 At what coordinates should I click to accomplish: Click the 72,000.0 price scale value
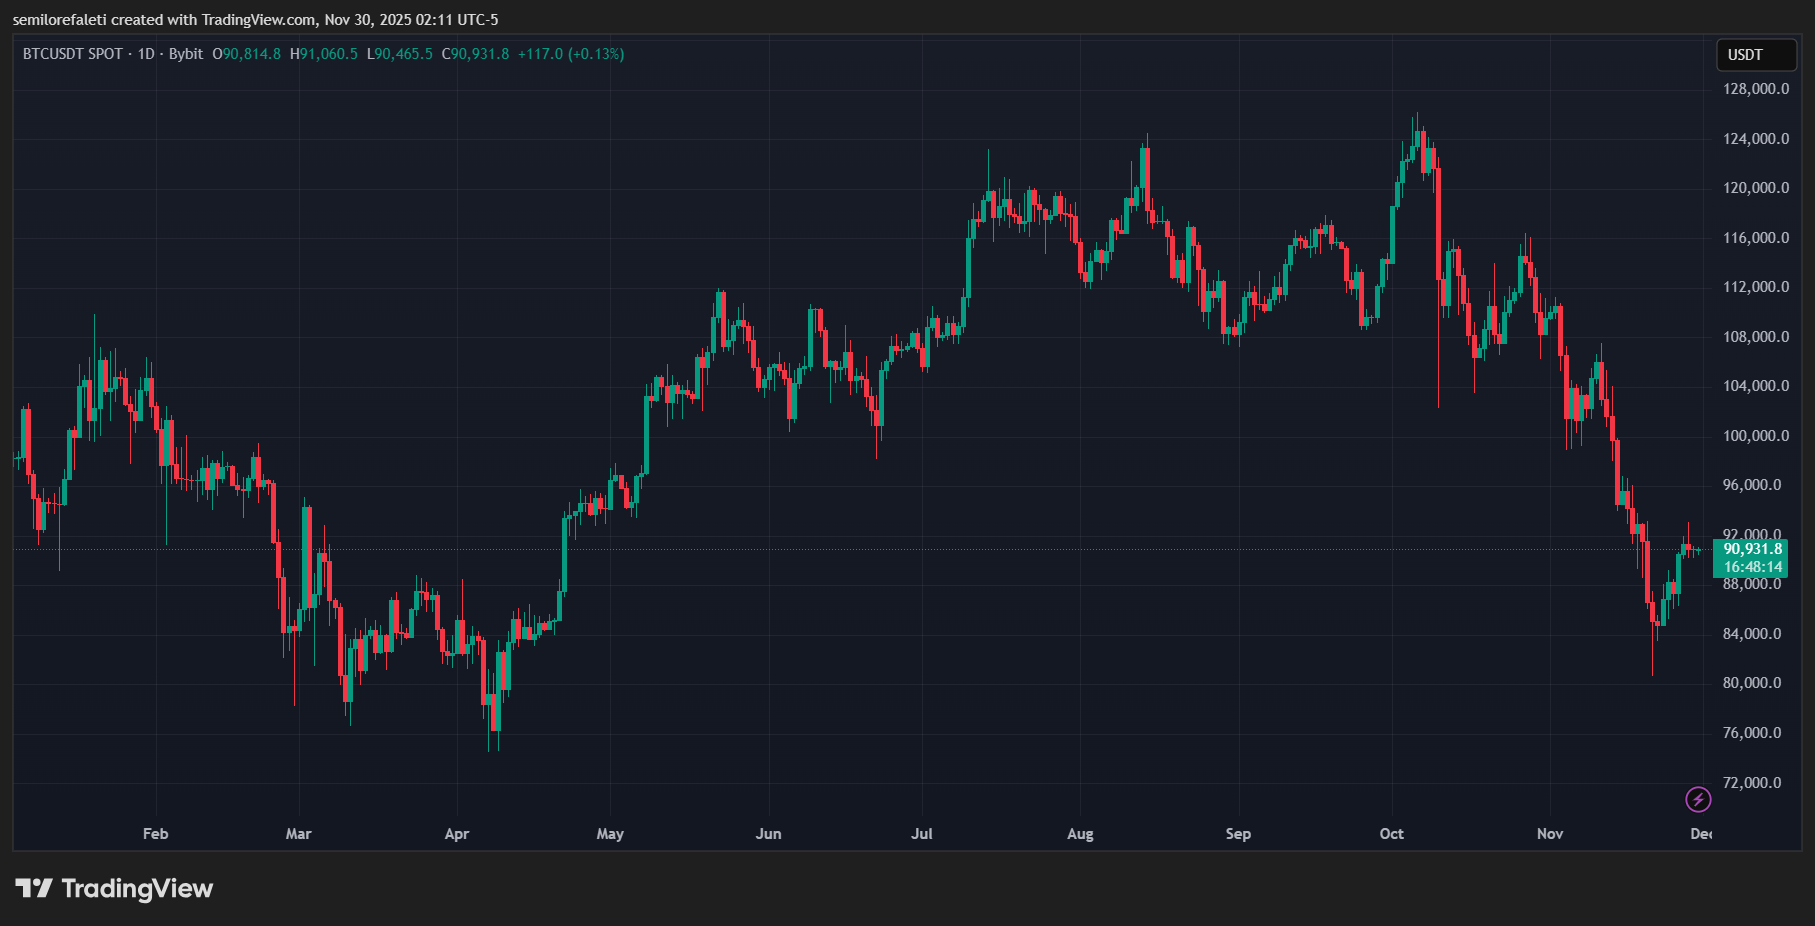(x=1752, y=782)
